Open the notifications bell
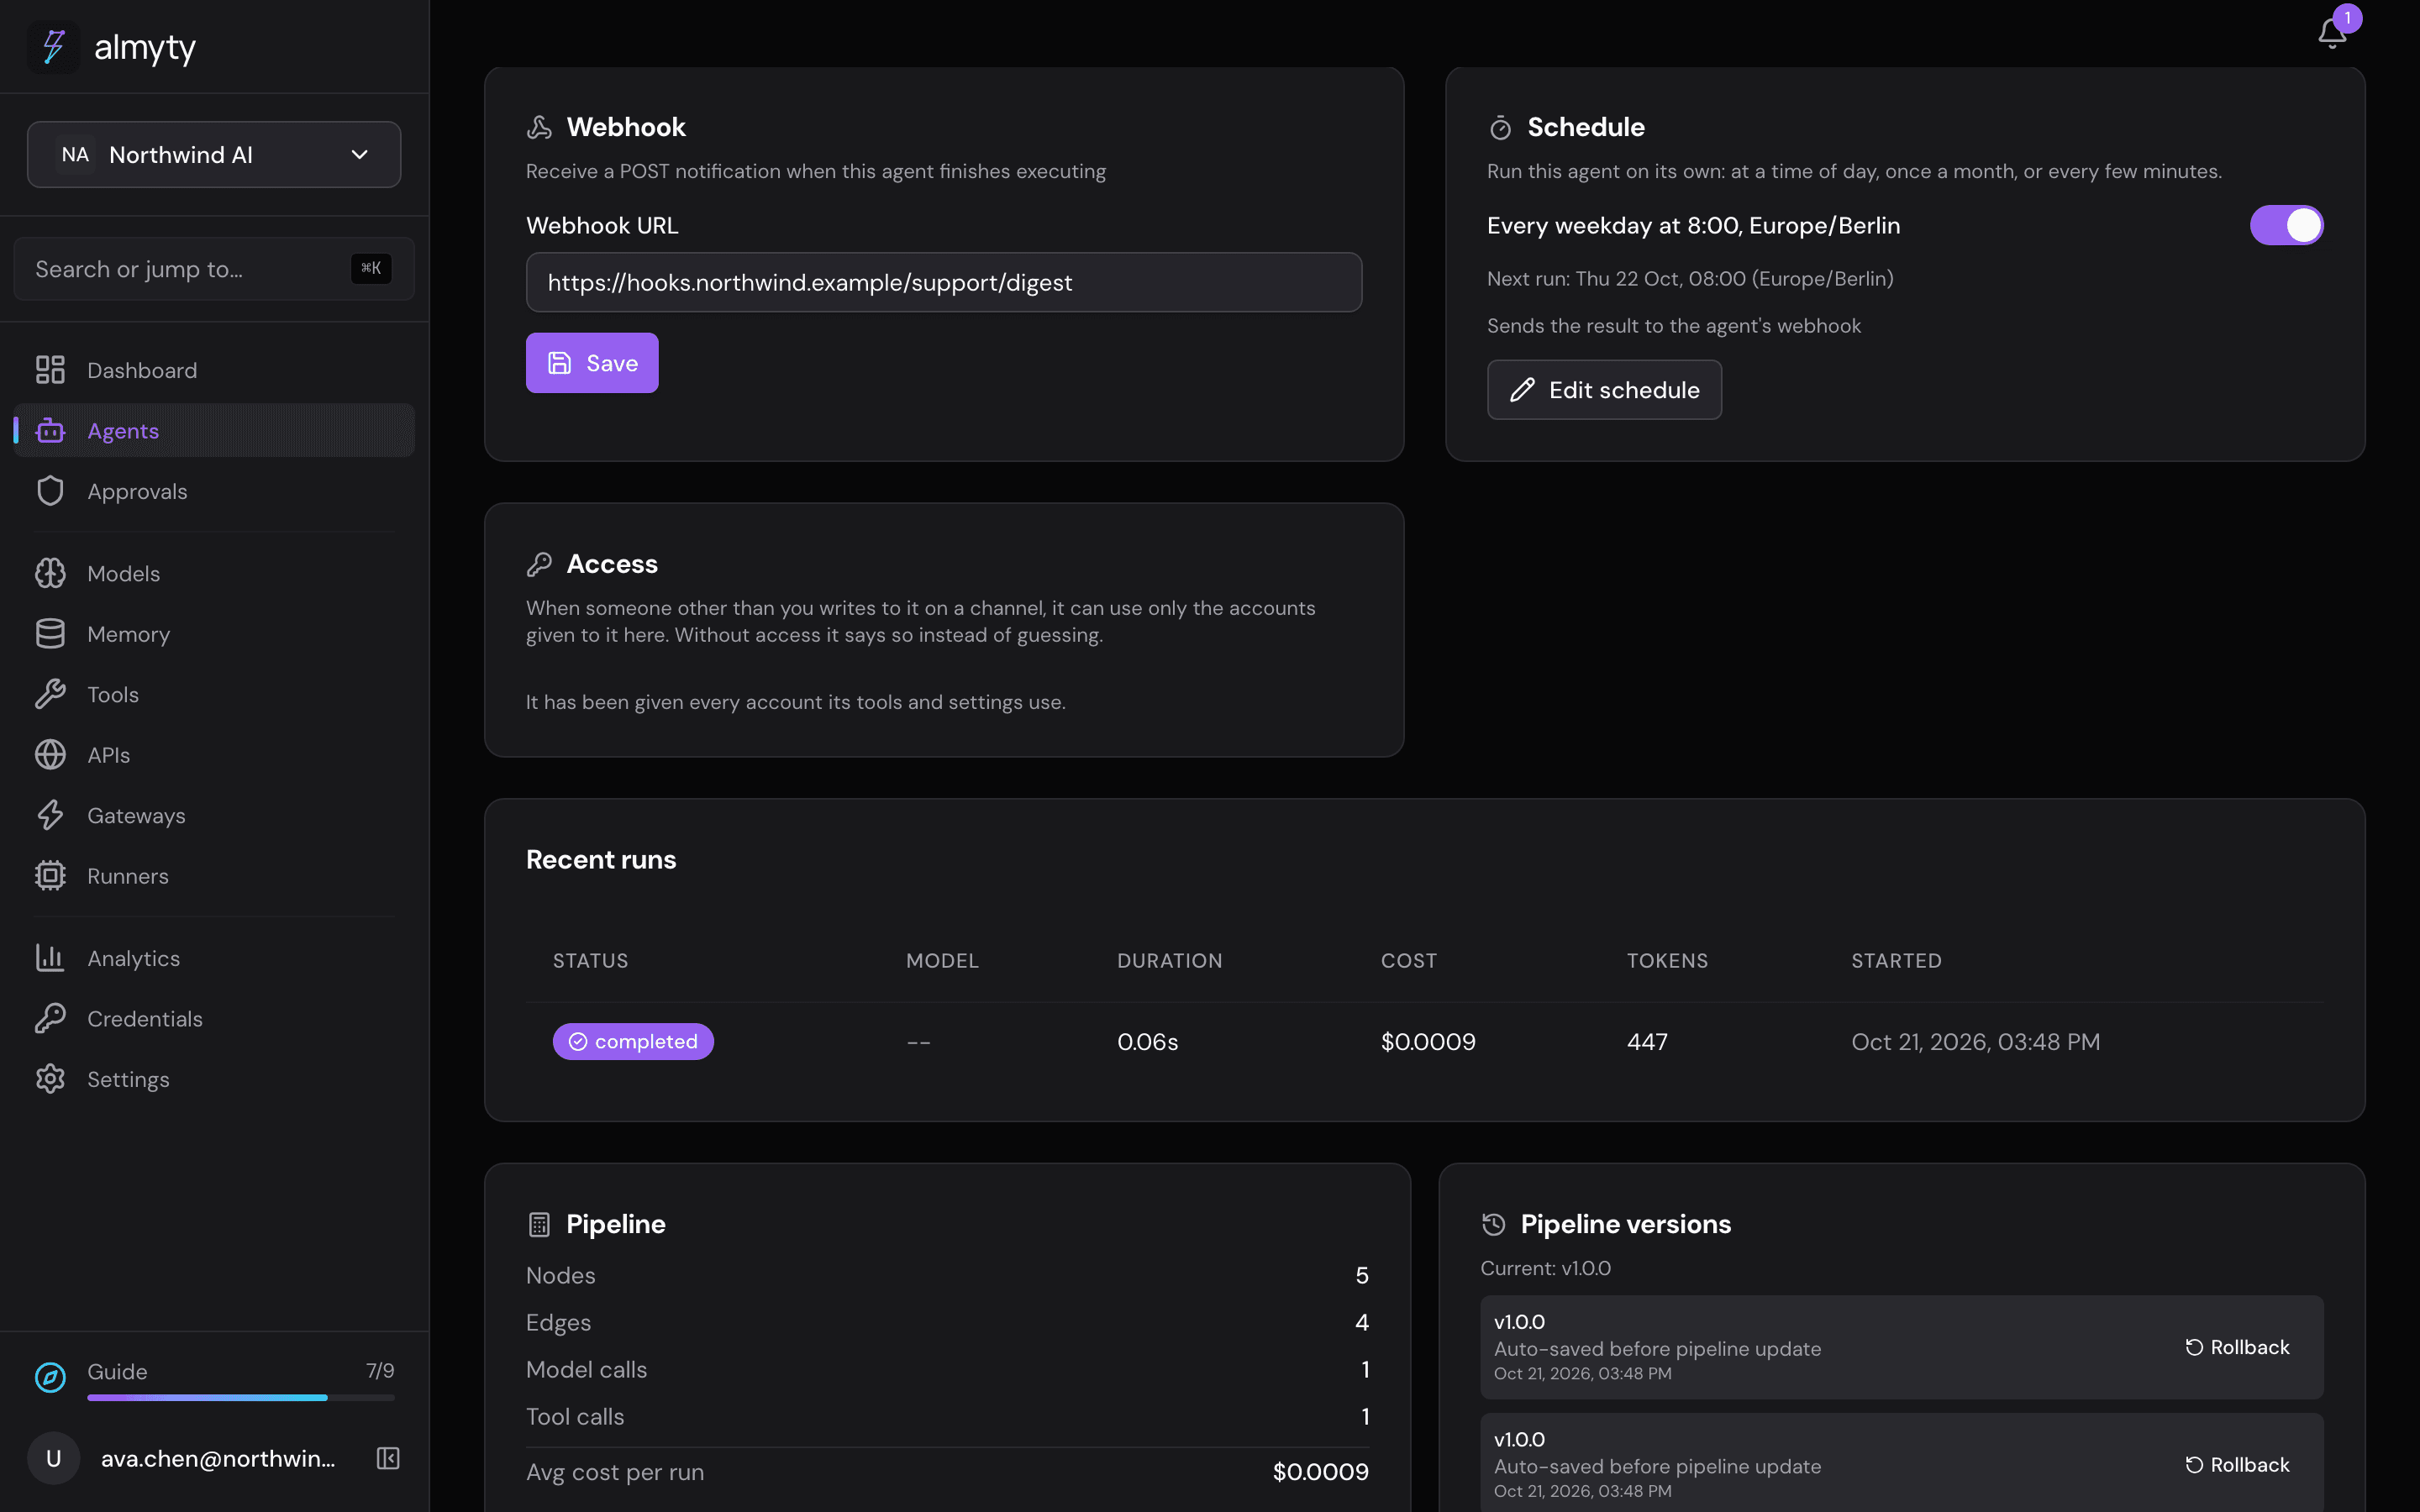This screenshot has width=2420, height=1512. coord(2332,33)
